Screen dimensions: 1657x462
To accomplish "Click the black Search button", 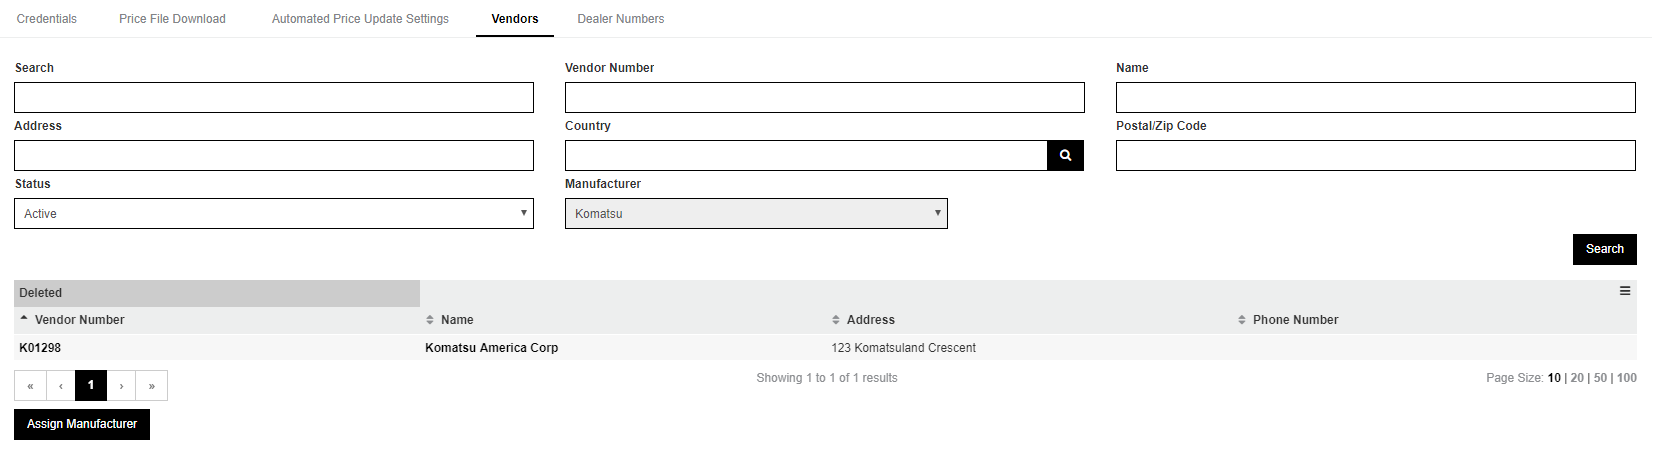I will point(1605,249).
